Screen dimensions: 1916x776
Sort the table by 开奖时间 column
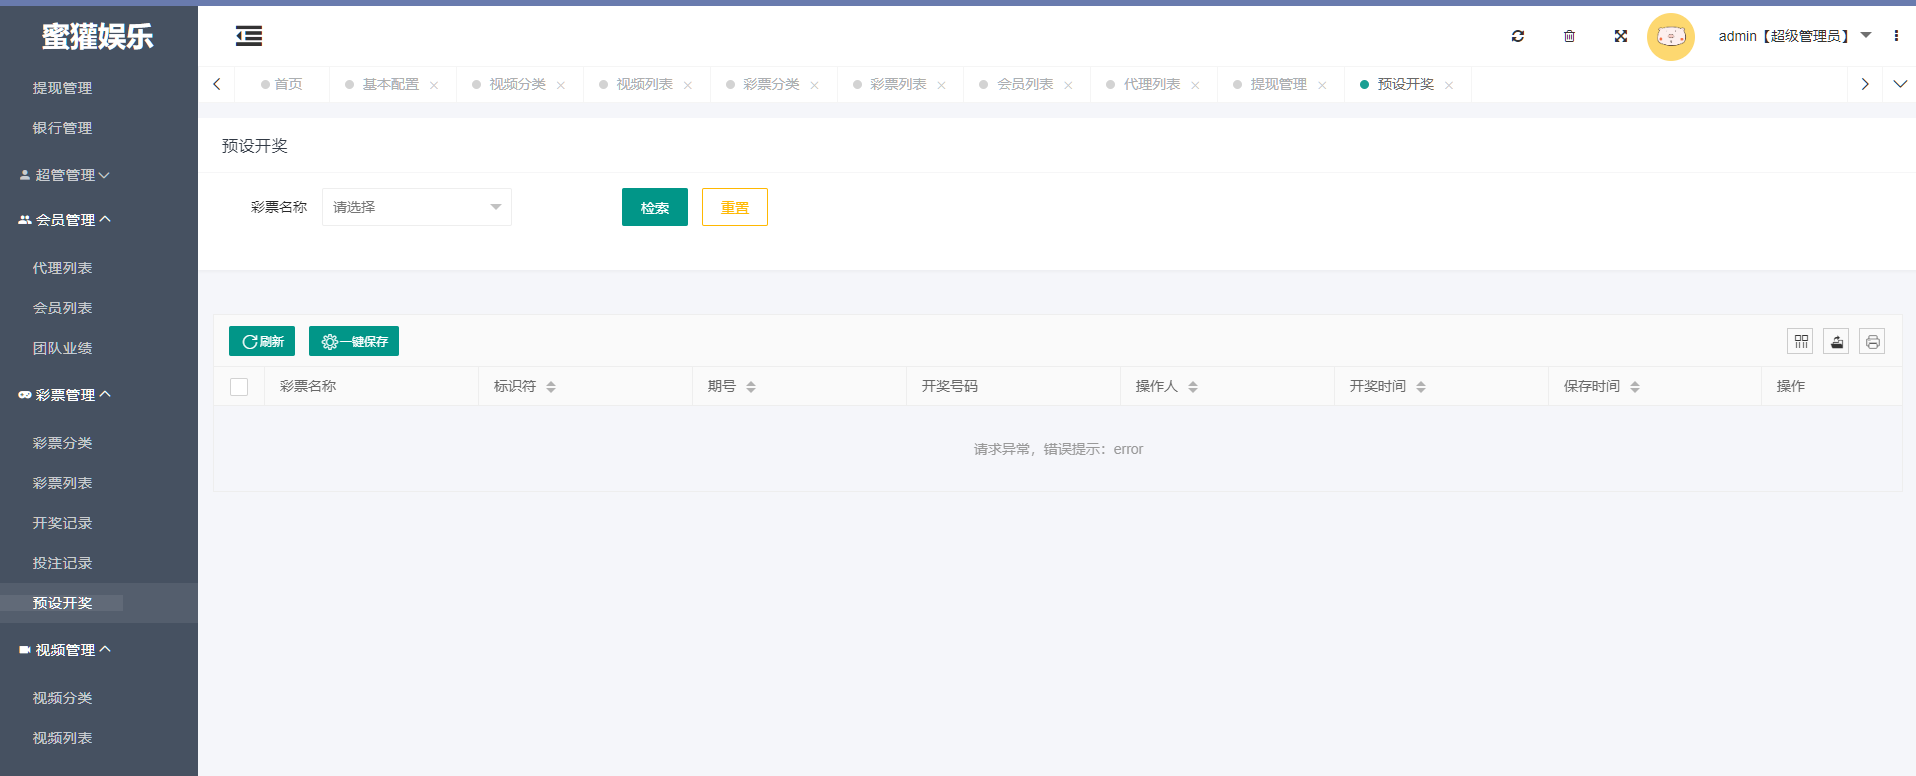[1420, 387]
